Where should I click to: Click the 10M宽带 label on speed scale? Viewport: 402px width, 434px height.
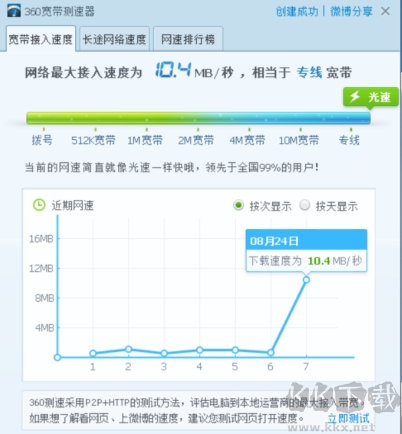click(x=299, y=140)
